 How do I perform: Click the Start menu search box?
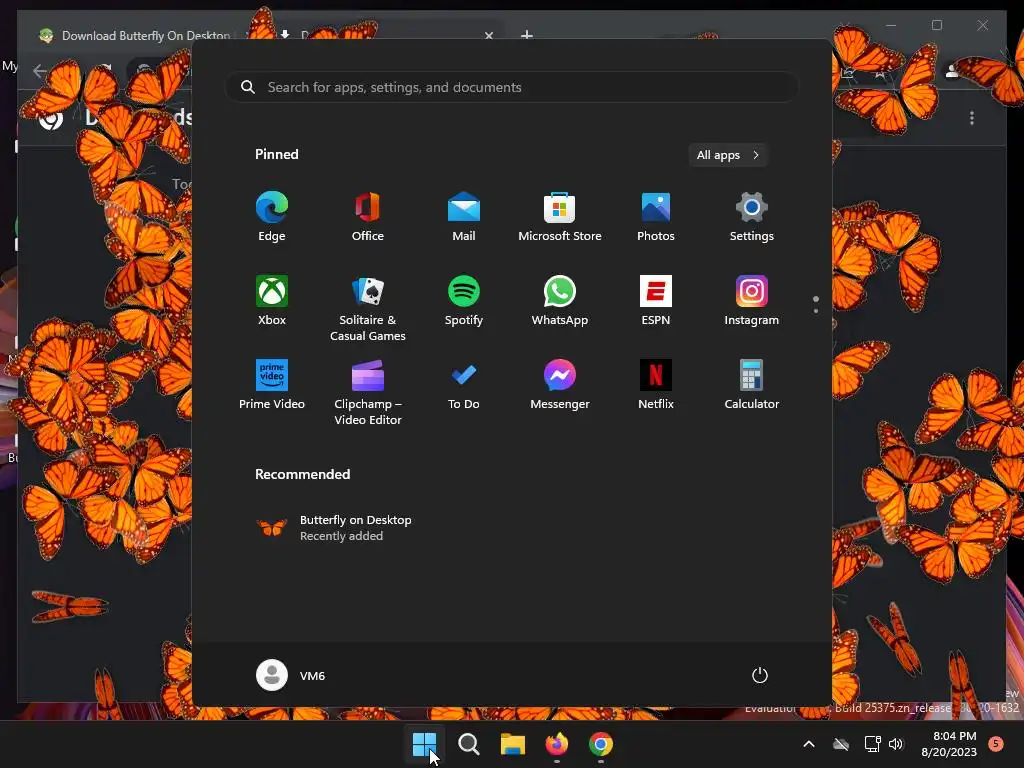[x=512, y=88]
